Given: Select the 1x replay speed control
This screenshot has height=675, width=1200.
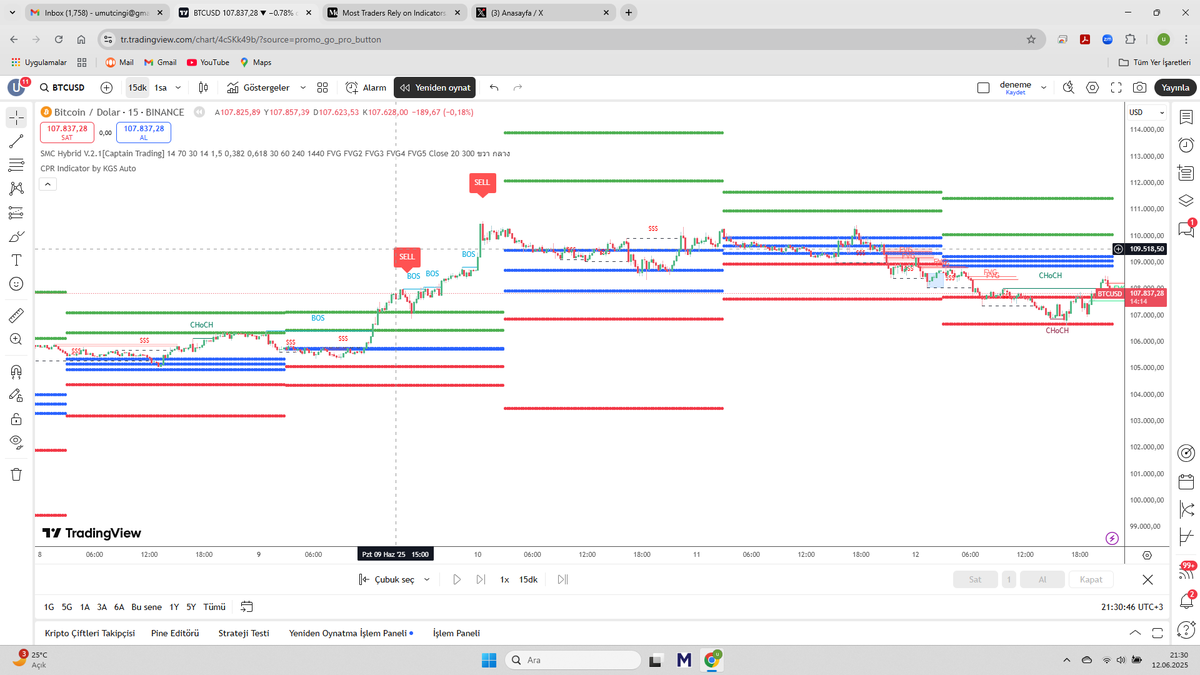Looking at the screenshot, I should [504, 579].
